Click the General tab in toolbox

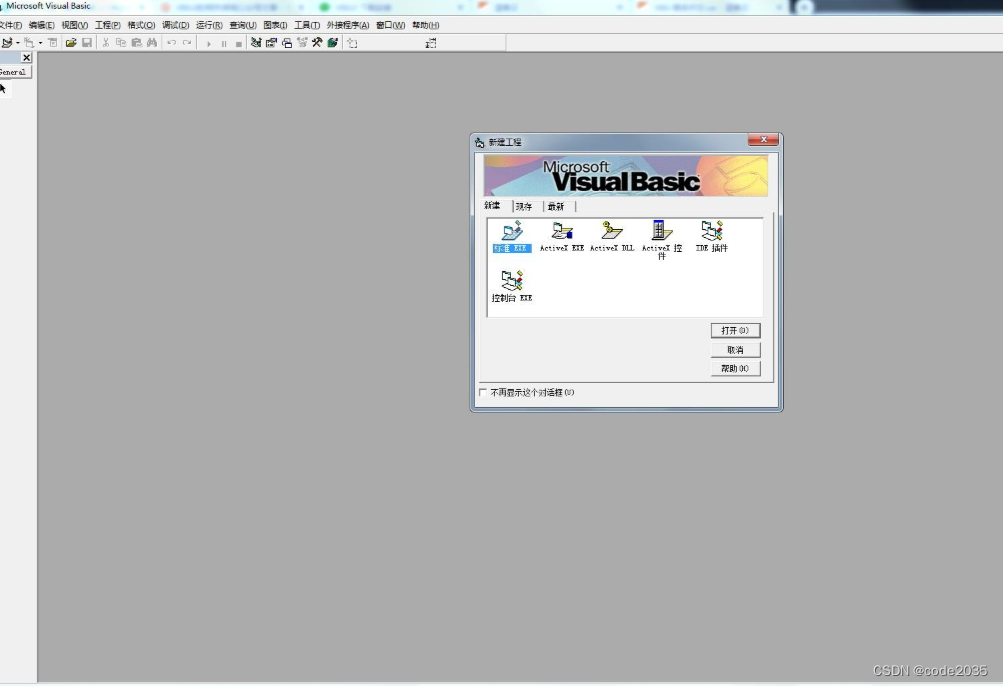(14, 72)
